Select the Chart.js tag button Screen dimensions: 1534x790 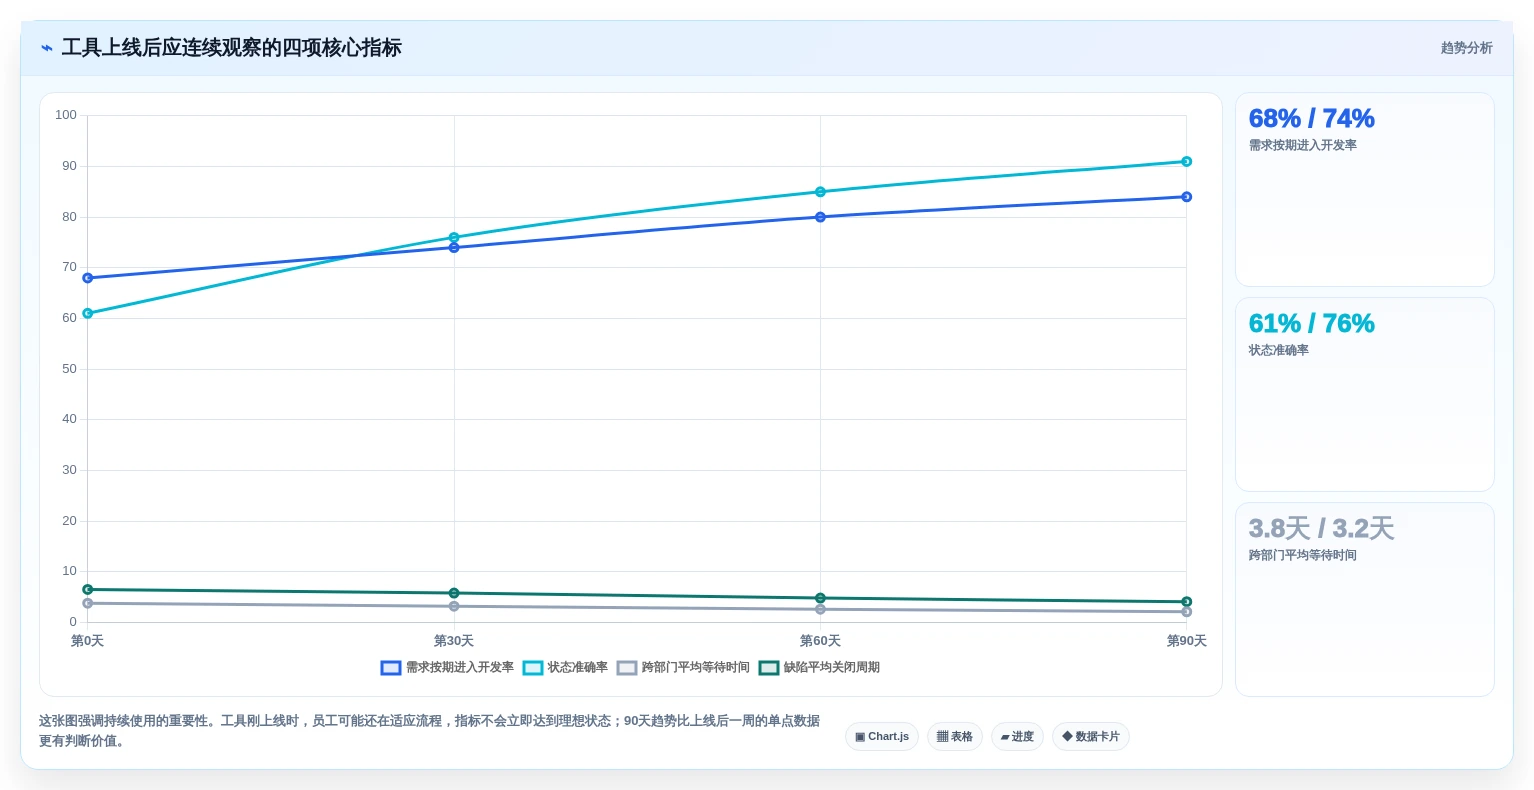(882, 736)
